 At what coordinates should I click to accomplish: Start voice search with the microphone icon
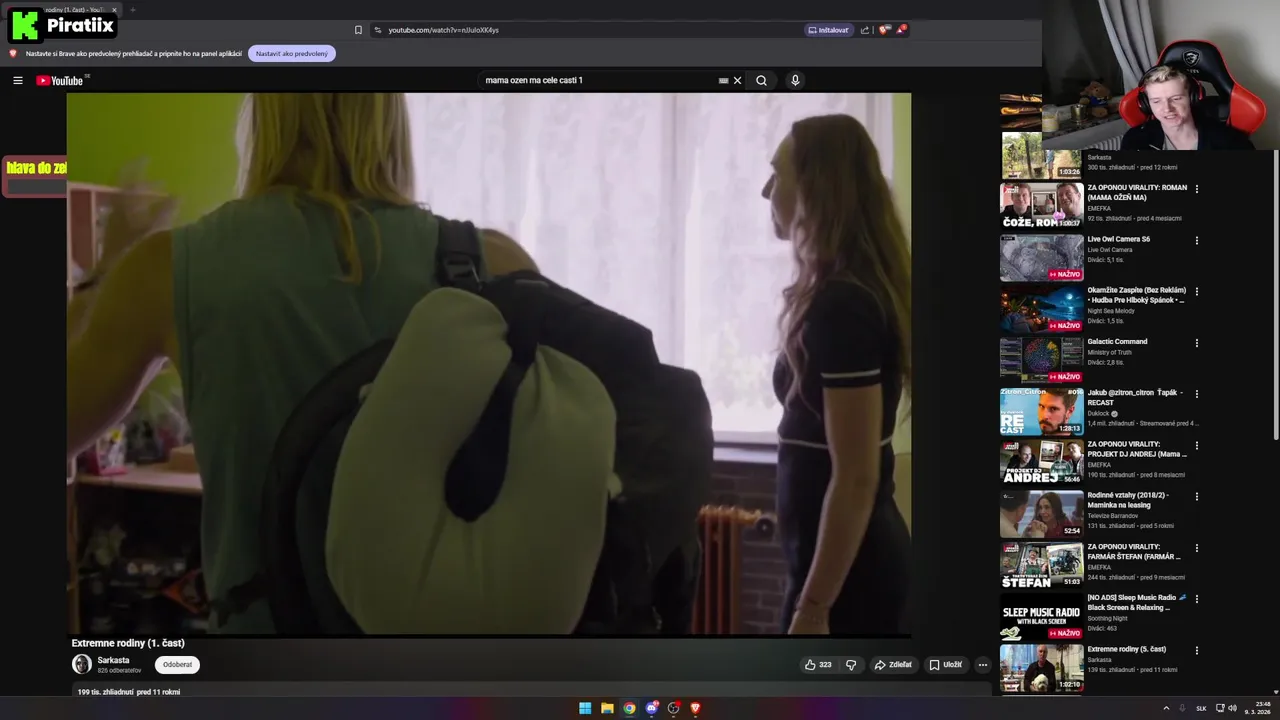click(x=795, y=80)
